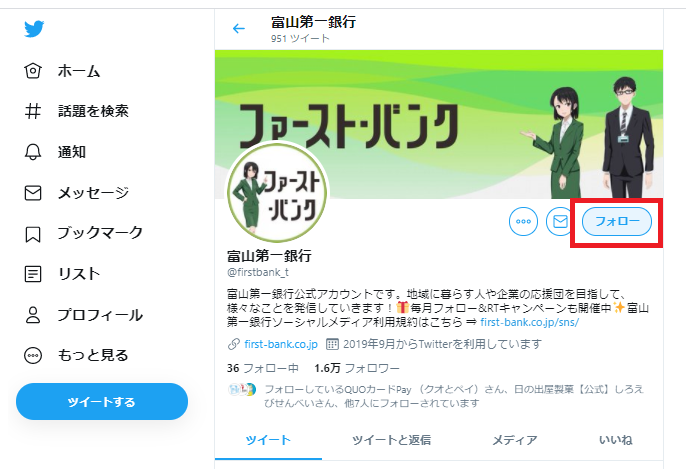Click ツイートする button
Viewport: 686px width, 469px height.
point(102,402)
